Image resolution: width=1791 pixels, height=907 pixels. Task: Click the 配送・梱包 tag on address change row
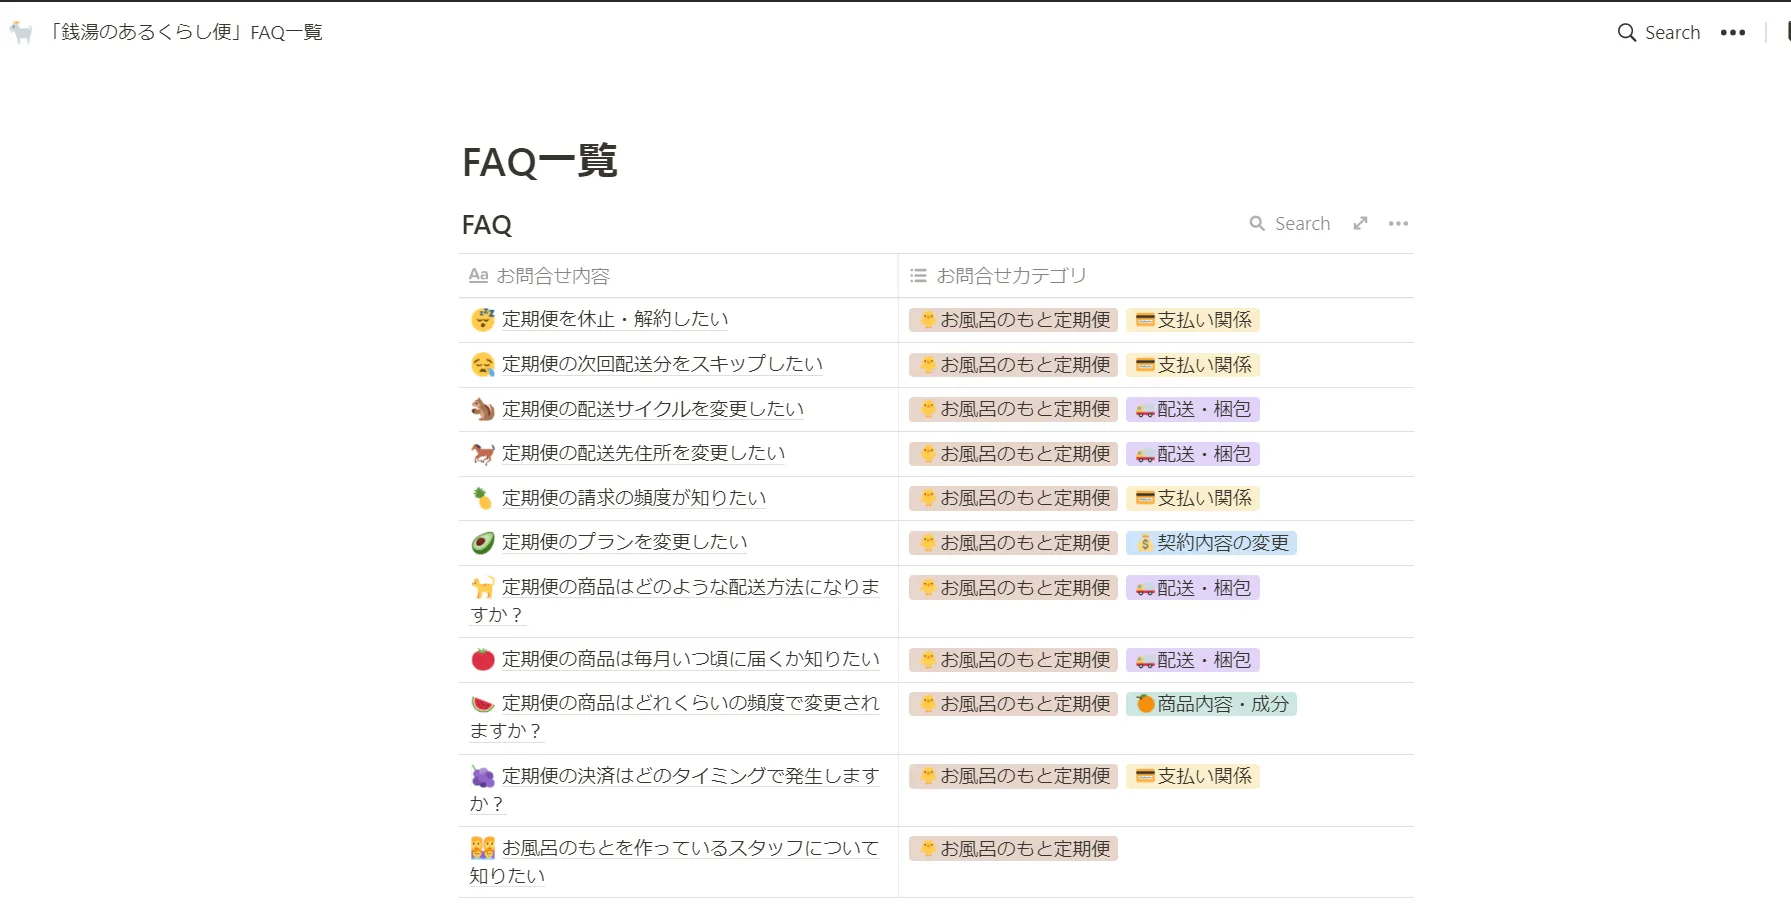click(1192, 454)
